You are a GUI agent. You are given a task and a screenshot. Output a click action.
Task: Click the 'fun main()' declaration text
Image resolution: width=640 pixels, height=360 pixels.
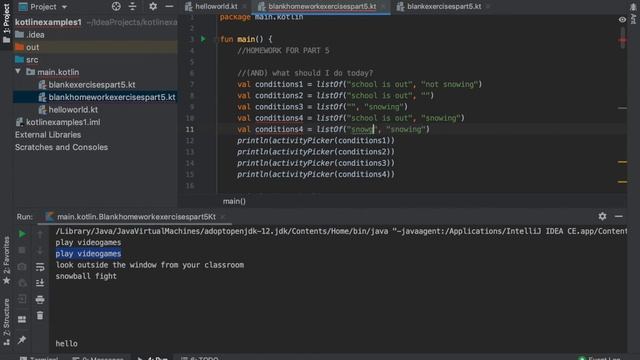click(x=246, y=39)
